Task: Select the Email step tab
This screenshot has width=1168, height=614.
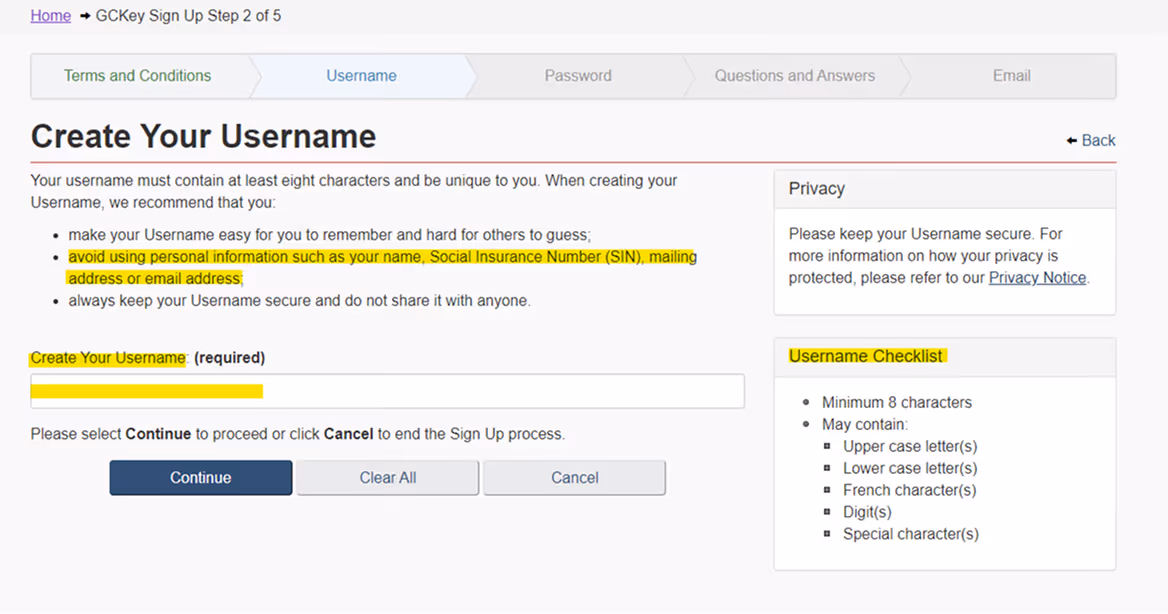Action: (1012, 76)
